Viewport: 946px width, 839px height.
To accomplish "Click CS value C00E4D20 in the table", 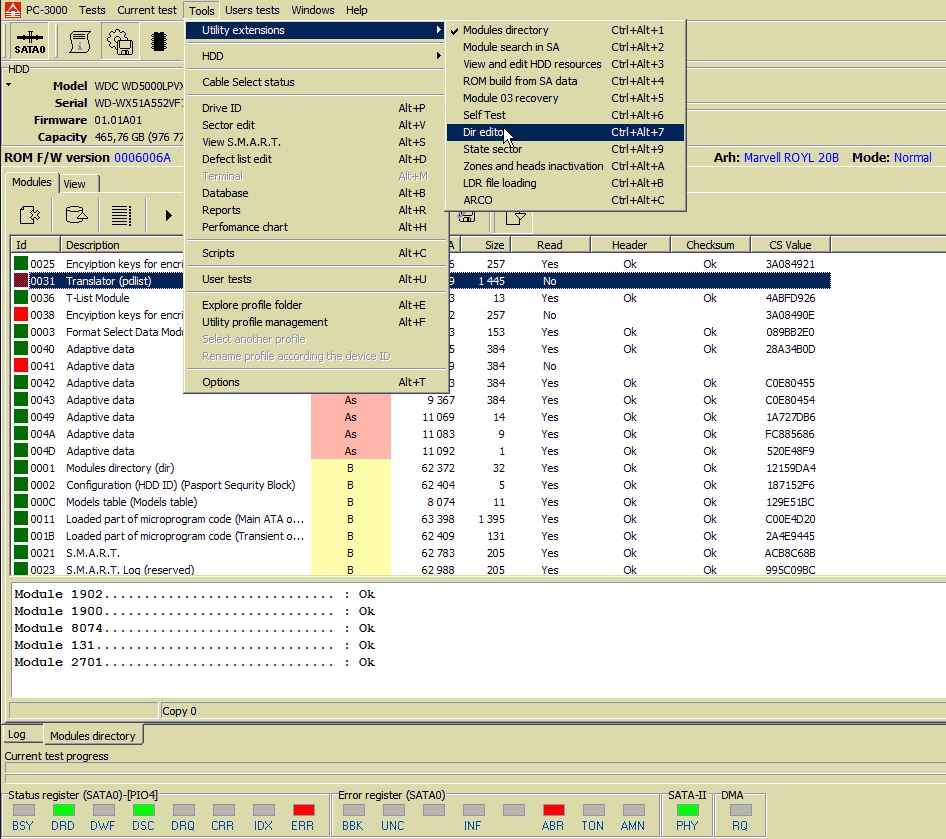I will coord(790,519).
